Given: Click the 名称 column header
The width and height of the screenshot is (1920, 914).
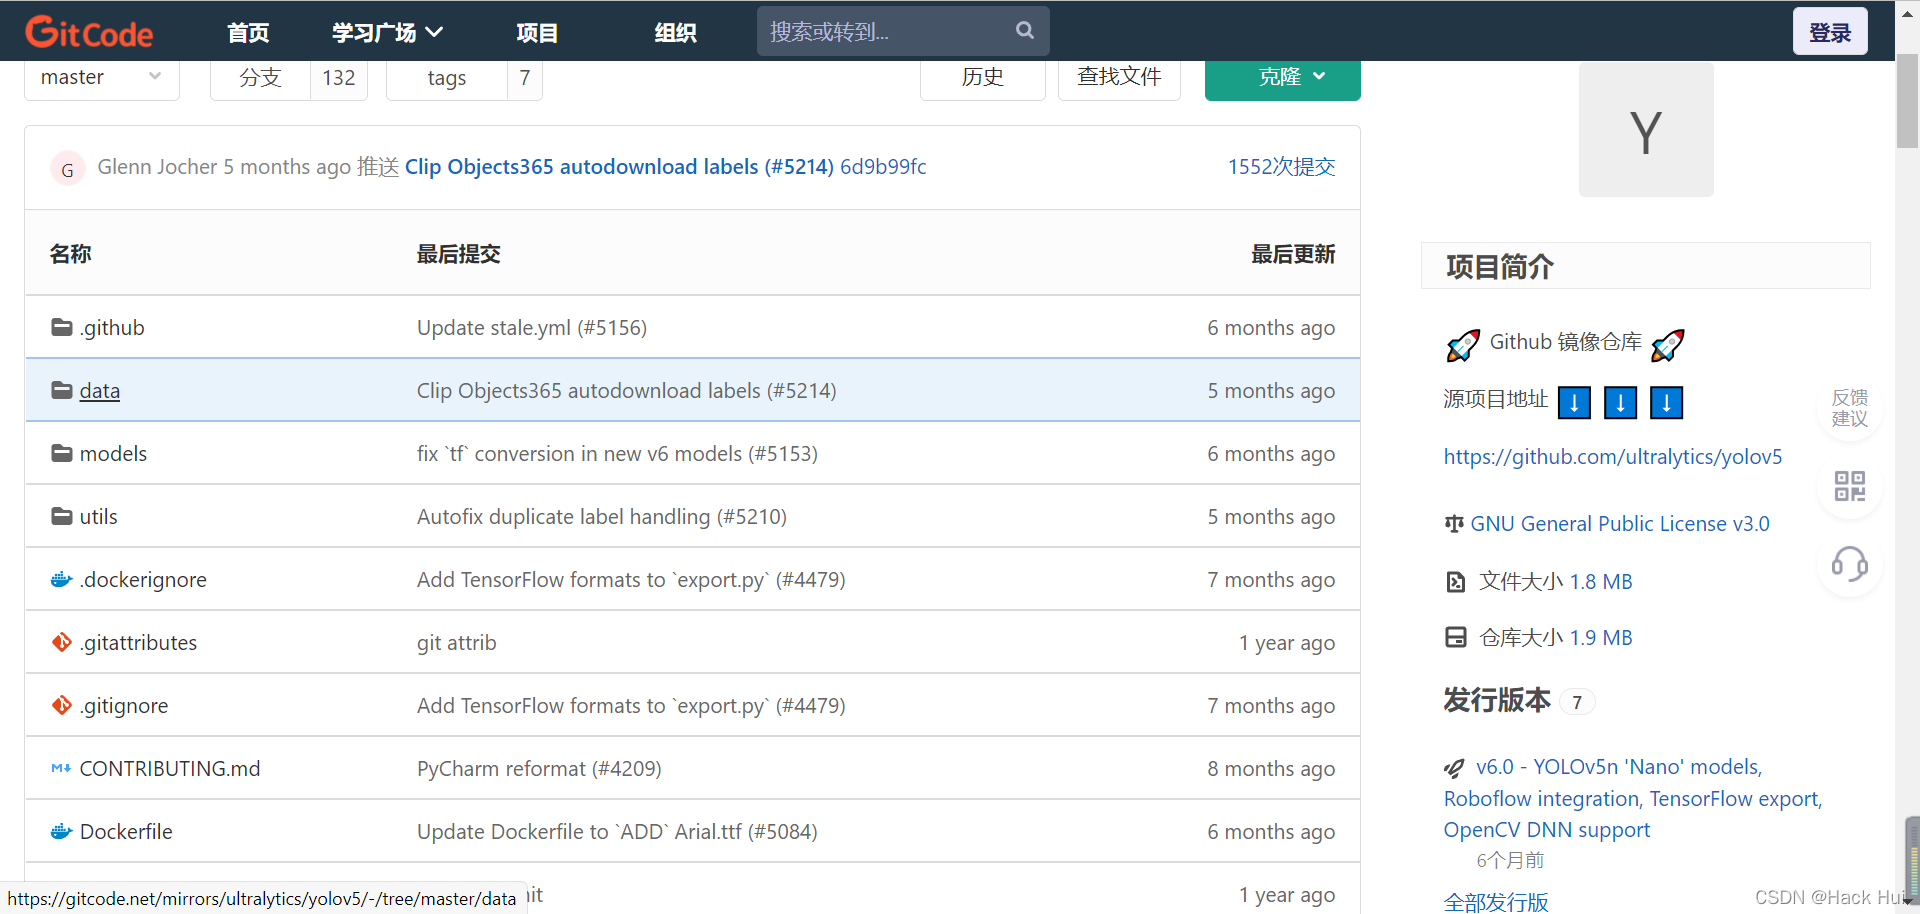Looking at the screenshot, I should [70, 254].
